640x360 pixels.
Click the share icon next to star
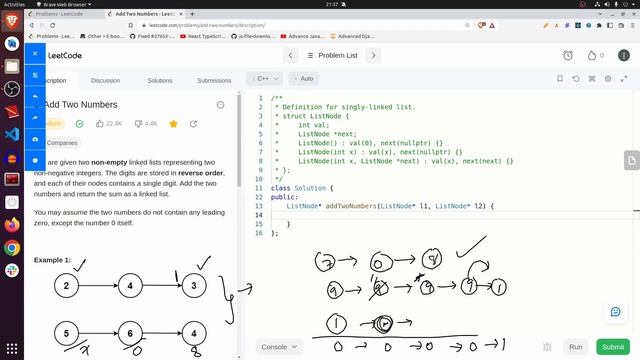pos(193,124)
